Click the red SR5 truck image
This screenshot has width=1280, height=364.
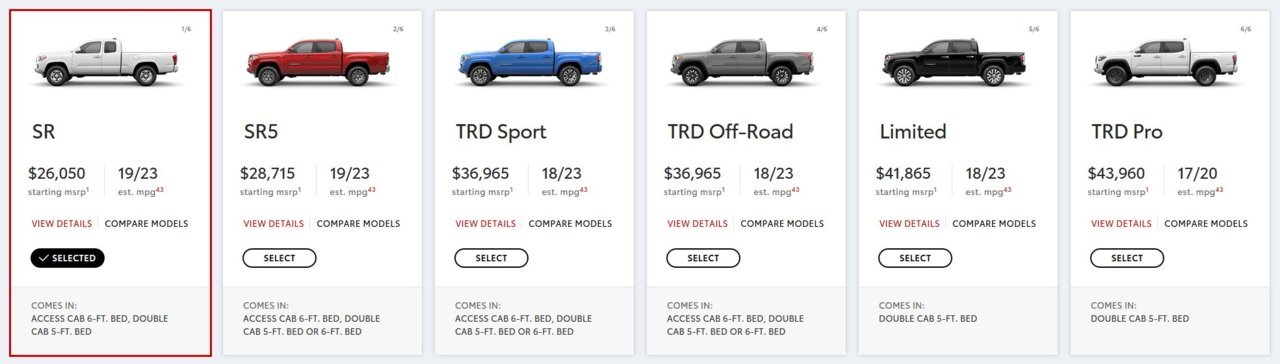tap(317, 62)
